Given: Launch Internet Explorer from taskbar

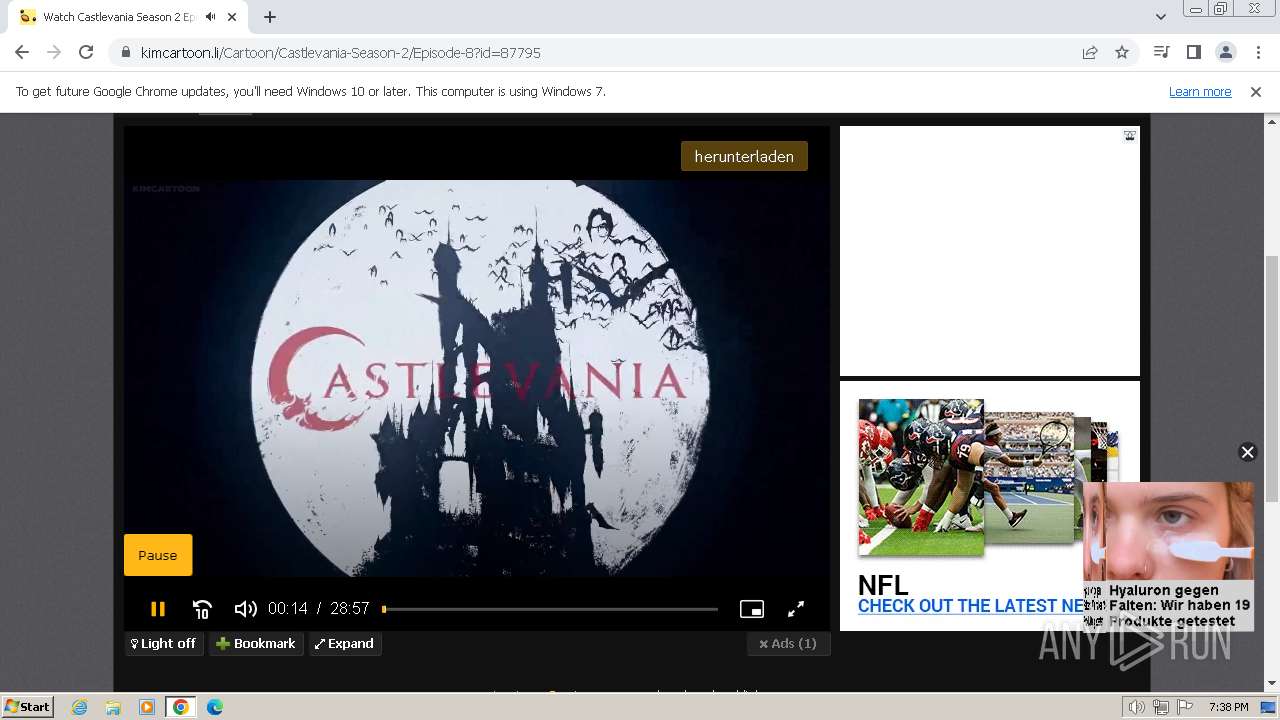Looking at the screenshot, I should coord(80,707).
